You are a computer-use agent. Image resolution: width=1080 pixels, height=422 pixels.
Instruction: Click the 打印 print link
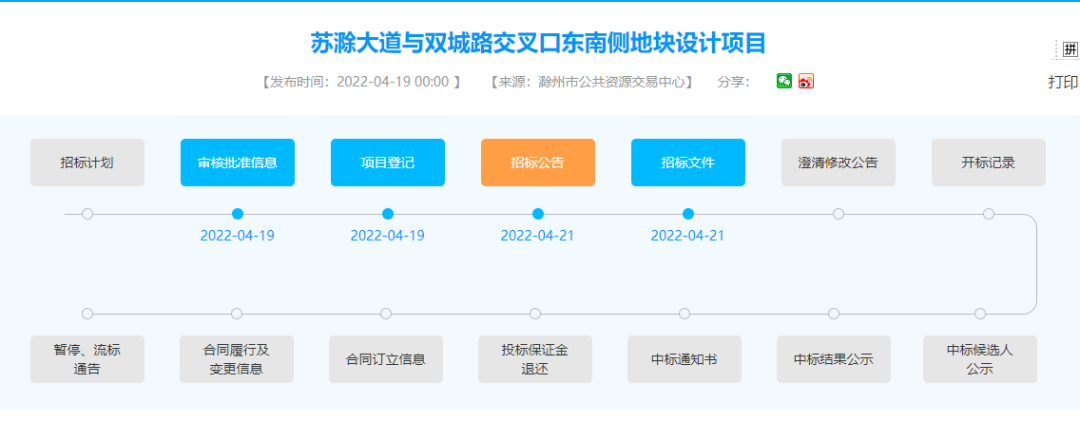(1063, 82)
